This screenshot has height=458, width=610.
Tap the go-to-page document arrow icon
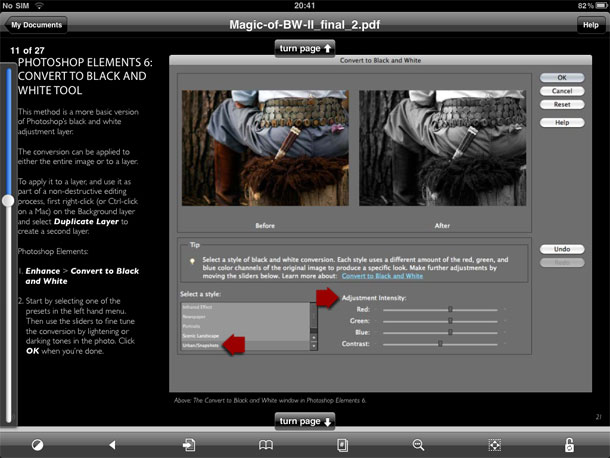pos(189,445)
